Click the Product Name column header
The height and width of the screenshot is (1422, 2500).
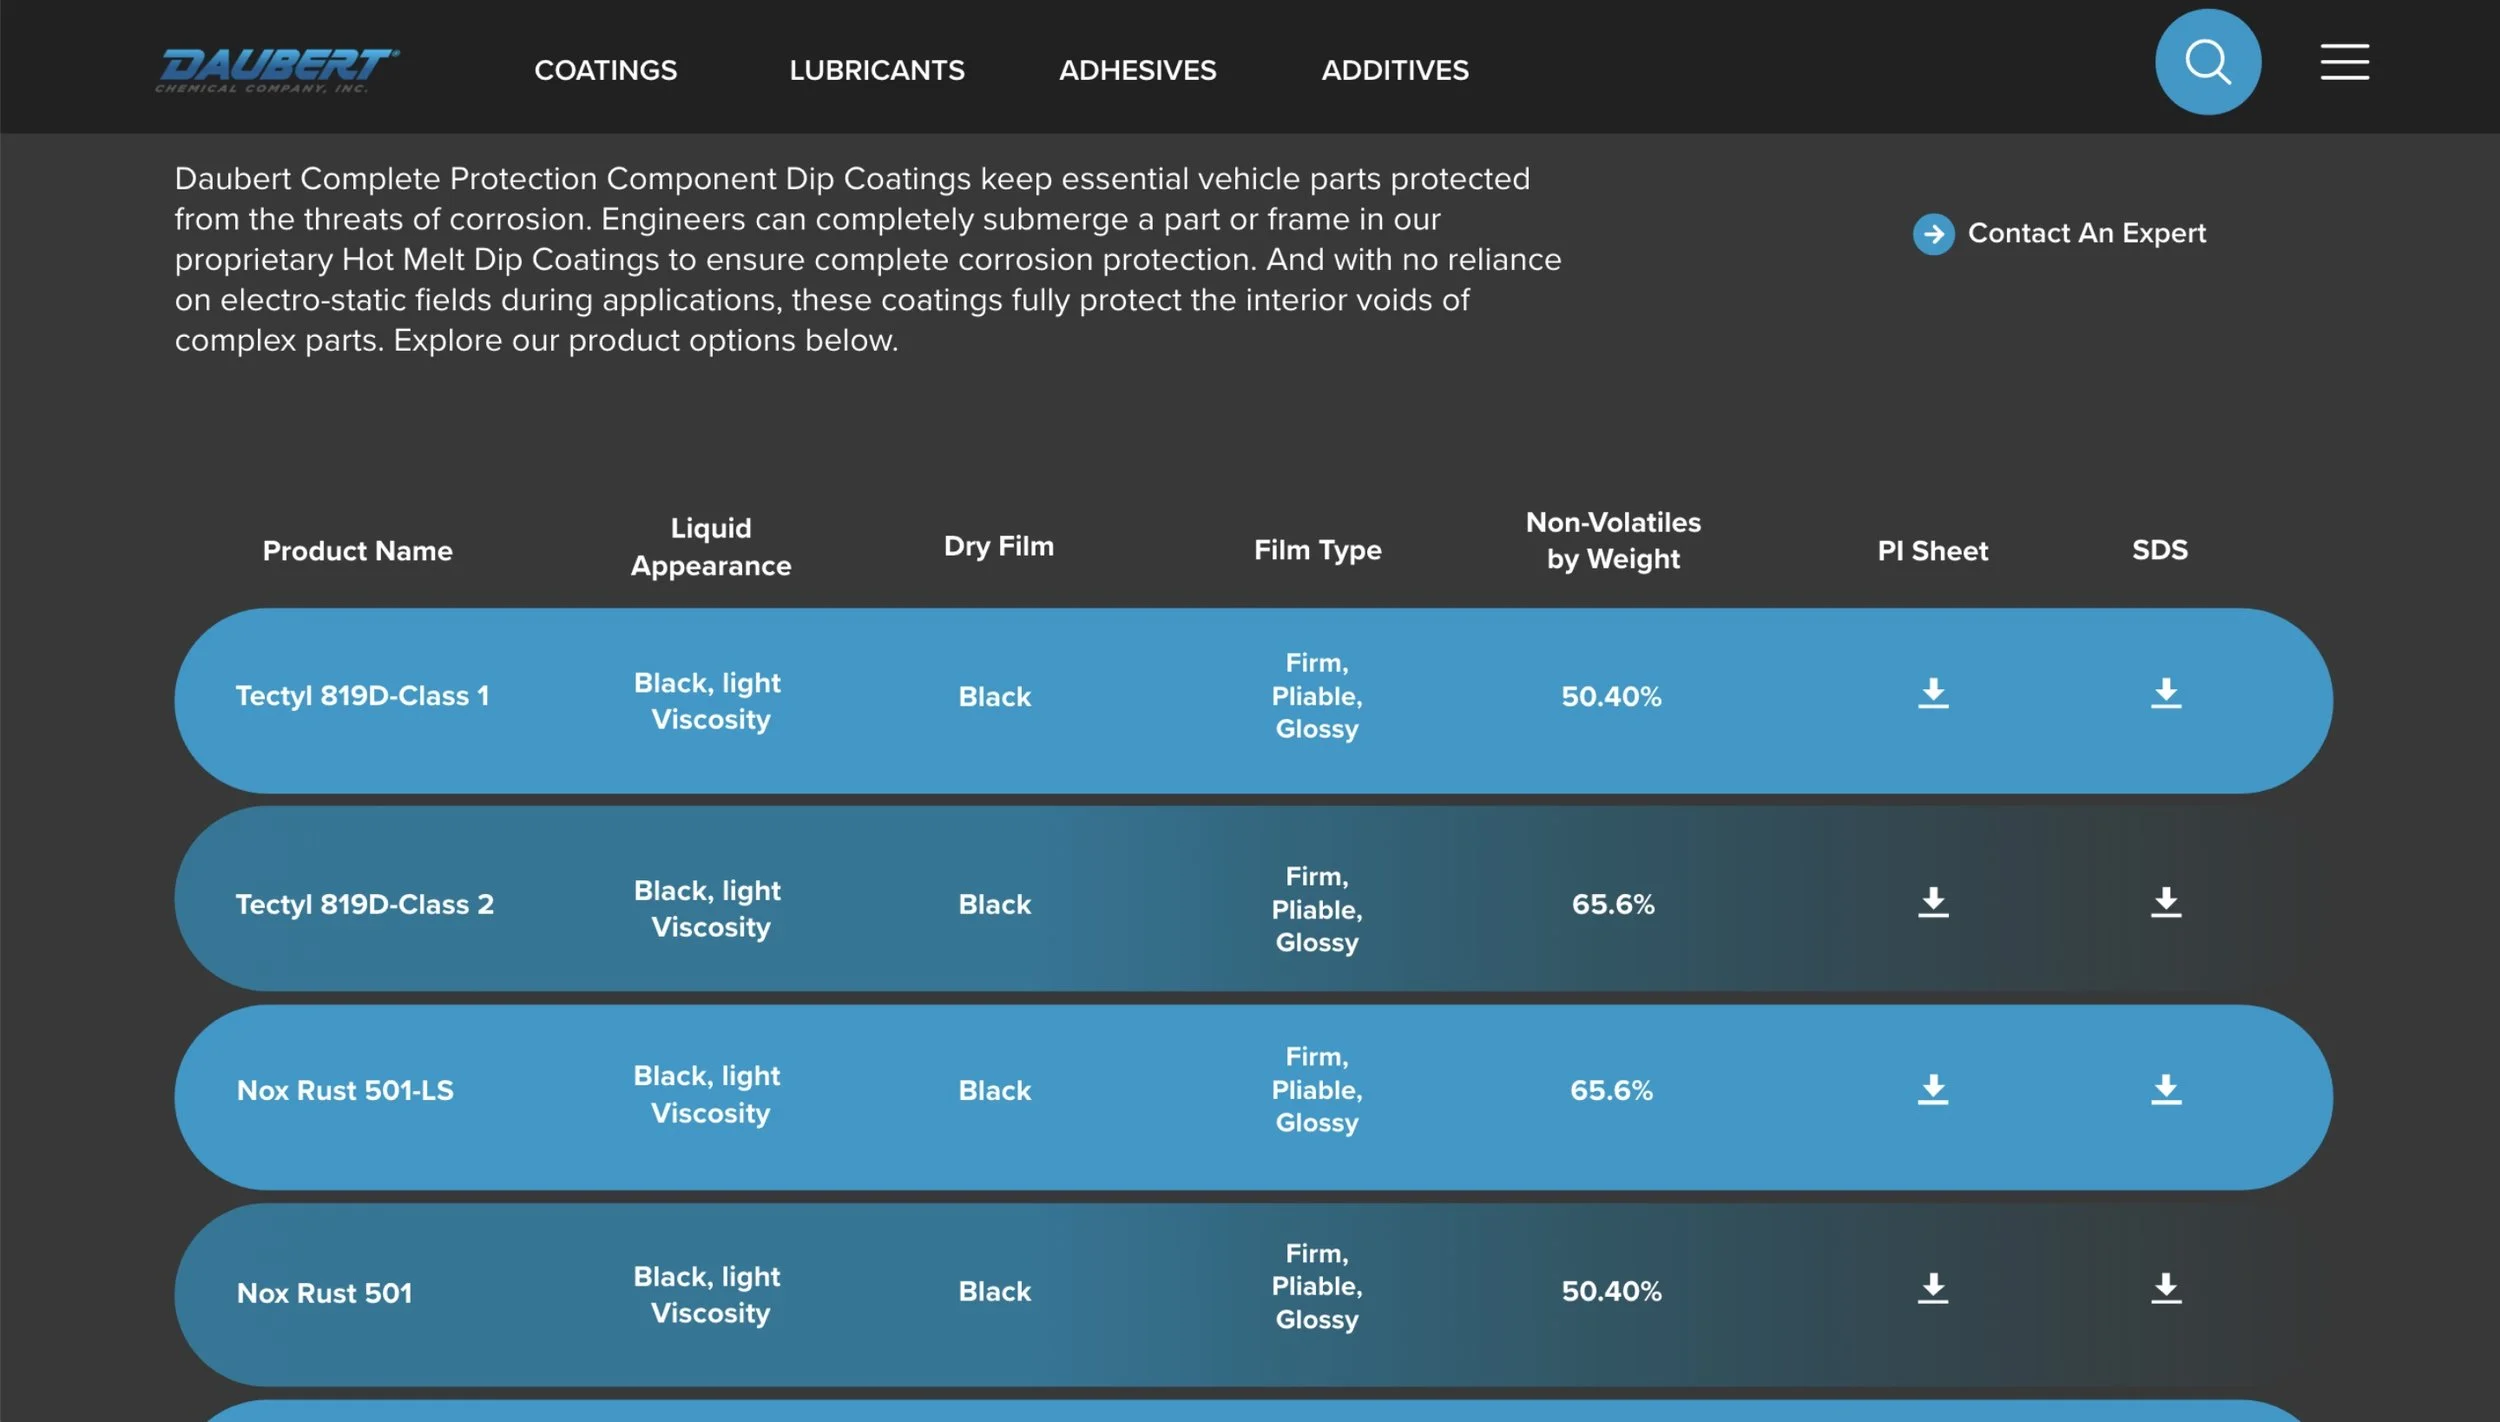[x=357, y=551]
